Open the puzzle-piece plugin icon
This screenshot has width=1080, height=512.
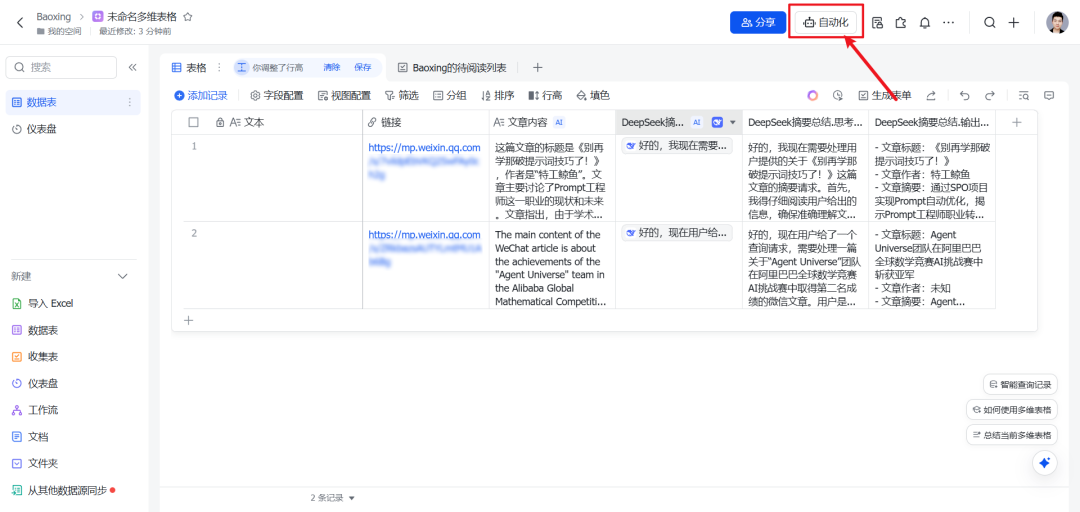(x=900, y=23)
